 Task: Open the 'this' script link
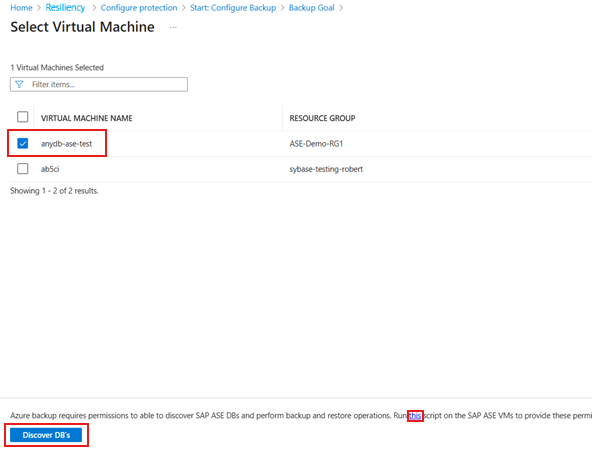click(x=415, y=416)
